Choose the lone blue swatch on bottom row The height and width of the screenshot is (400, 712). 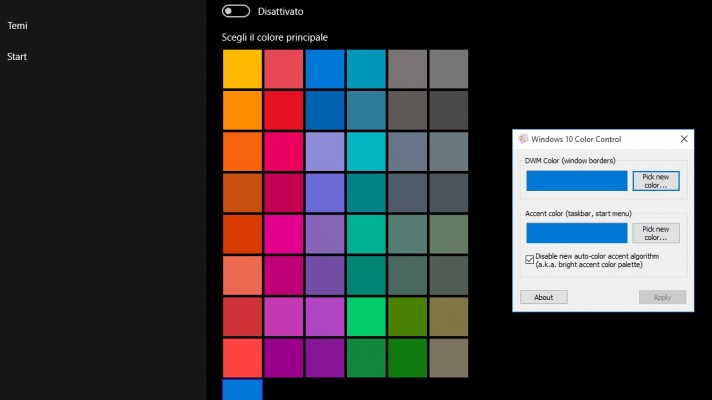pyautogui.click(x=242, y=390)
